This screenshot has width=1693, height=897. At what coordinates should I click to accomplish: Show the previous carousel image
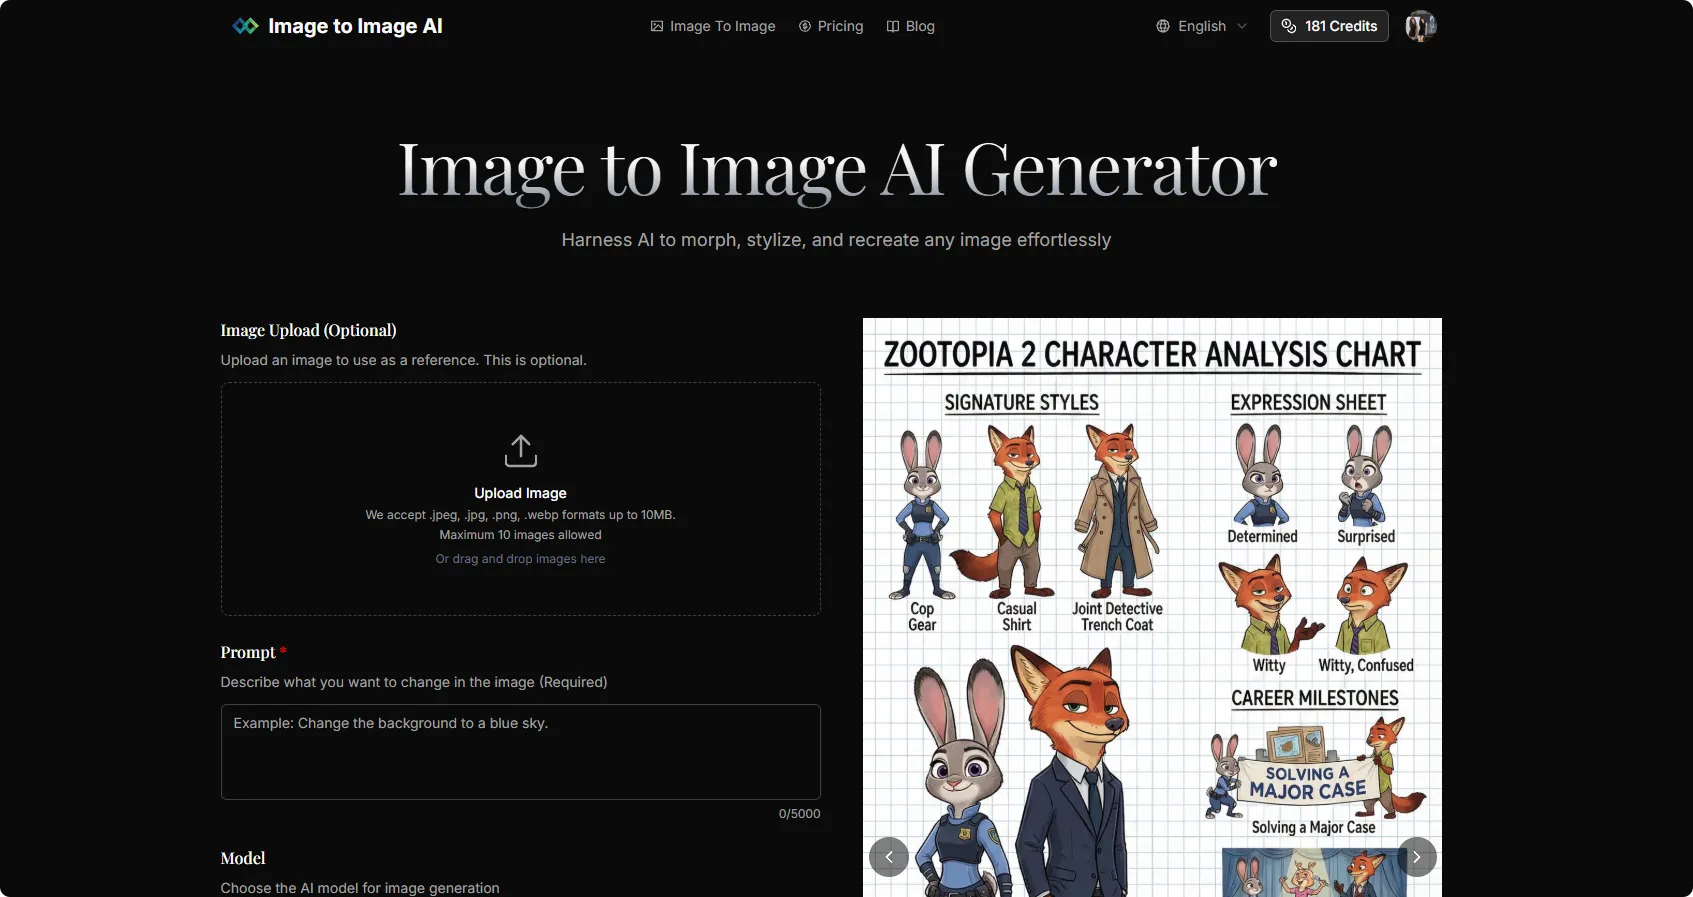tap(889, 857)
